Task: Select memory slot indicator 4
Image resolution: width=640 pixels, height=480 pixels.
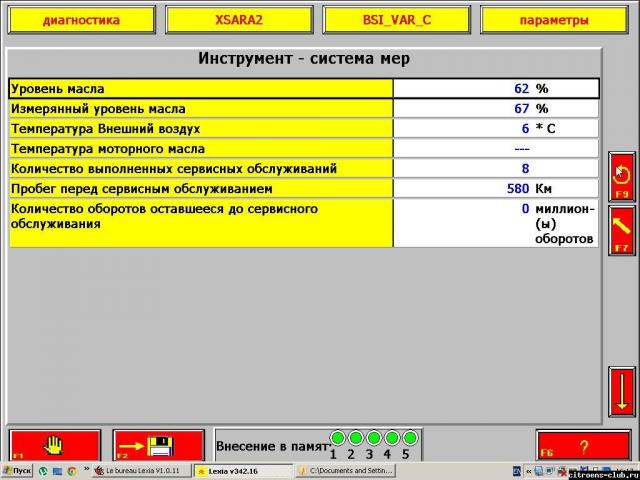Action: (392, 438)
